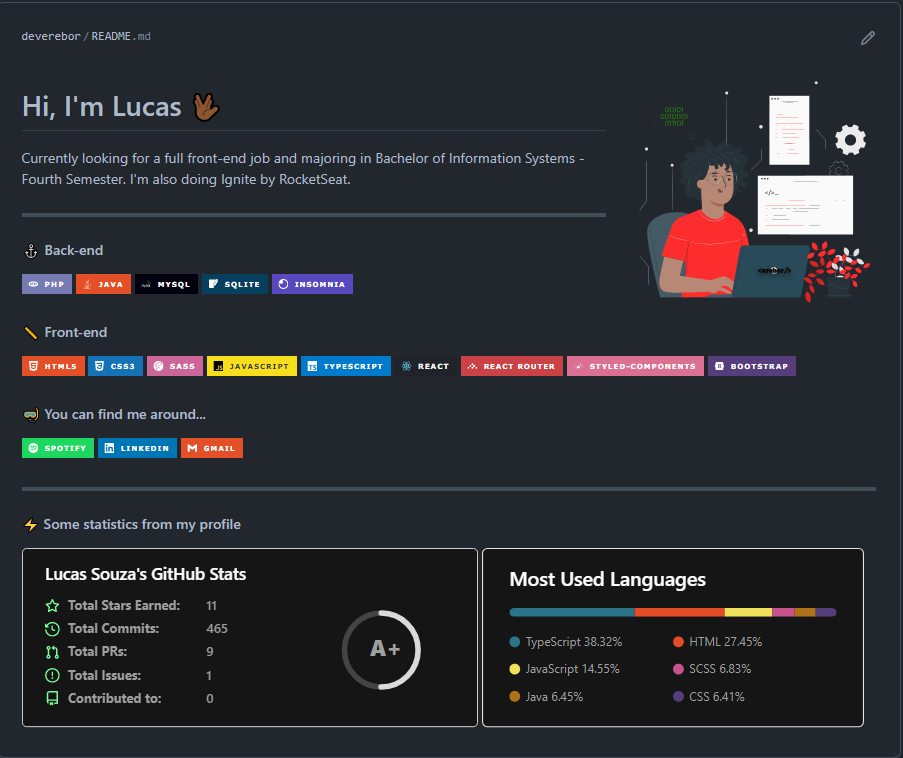903x758 pixels.
Task: Click the Java 6.45% legend entry
Action: (x=547, y=696)
